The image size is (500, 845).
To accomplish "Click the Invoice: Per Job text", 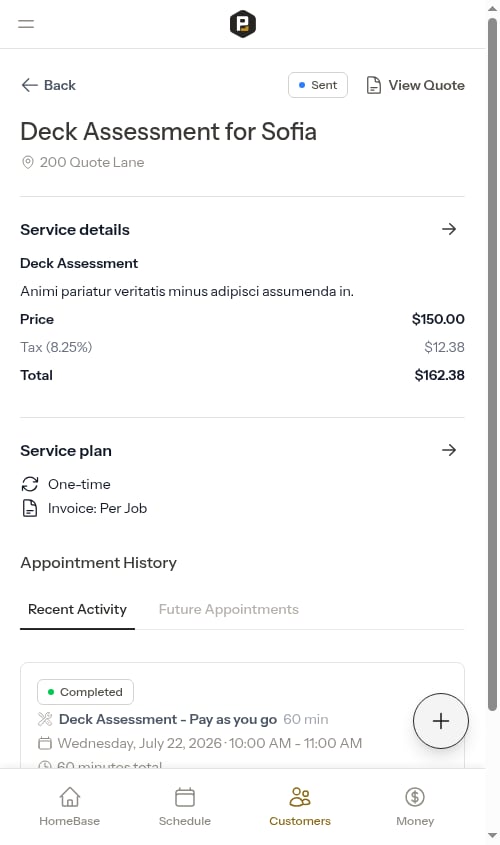I will [98, 508].
